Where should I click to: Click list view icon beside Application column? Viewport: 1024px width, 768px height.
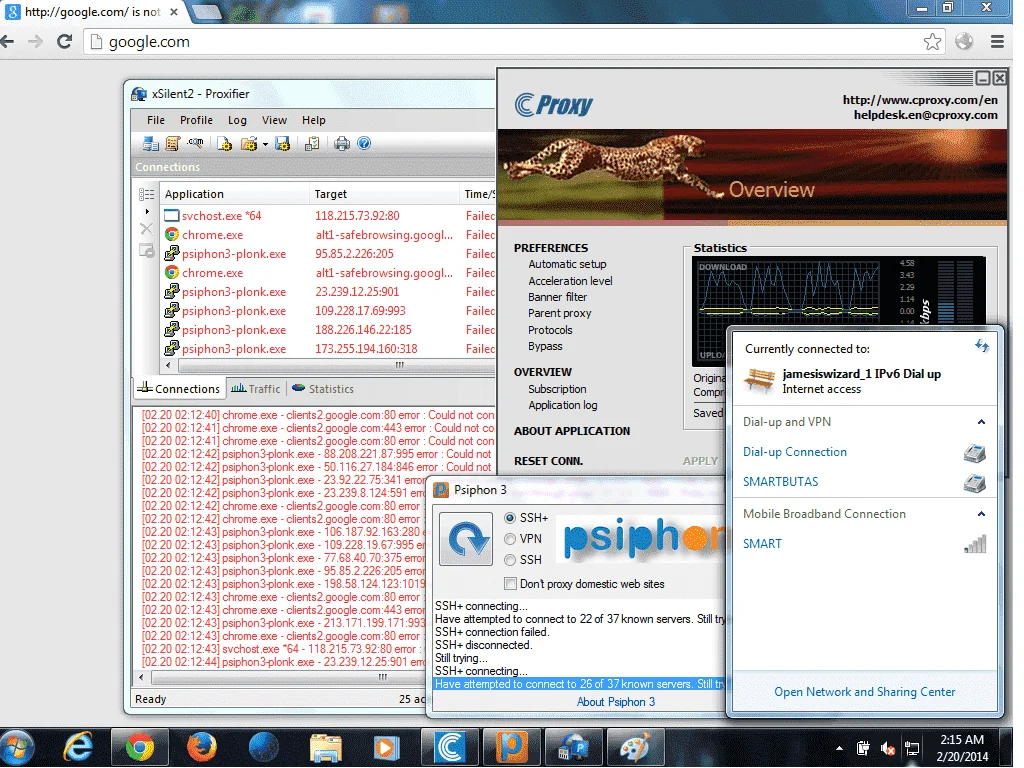147,195
